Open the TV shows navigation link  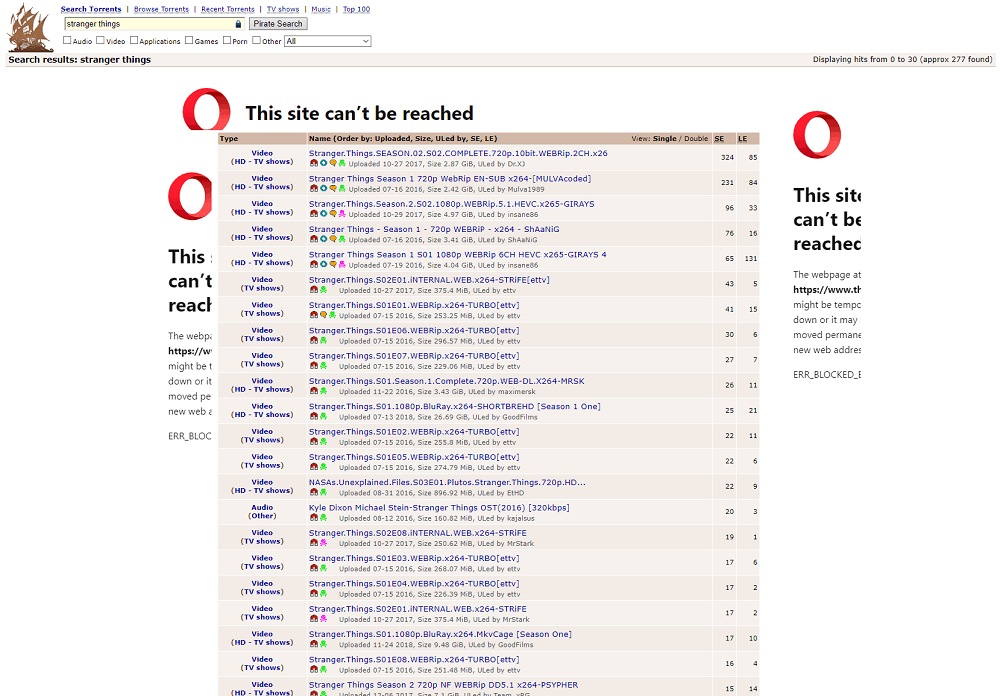pos(283,9)
